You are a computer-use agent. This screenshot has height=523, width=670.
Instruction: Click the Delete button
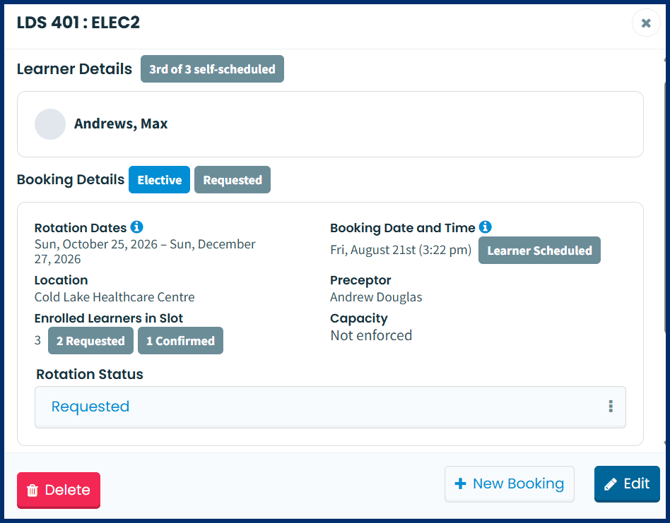tap(59, 490)
